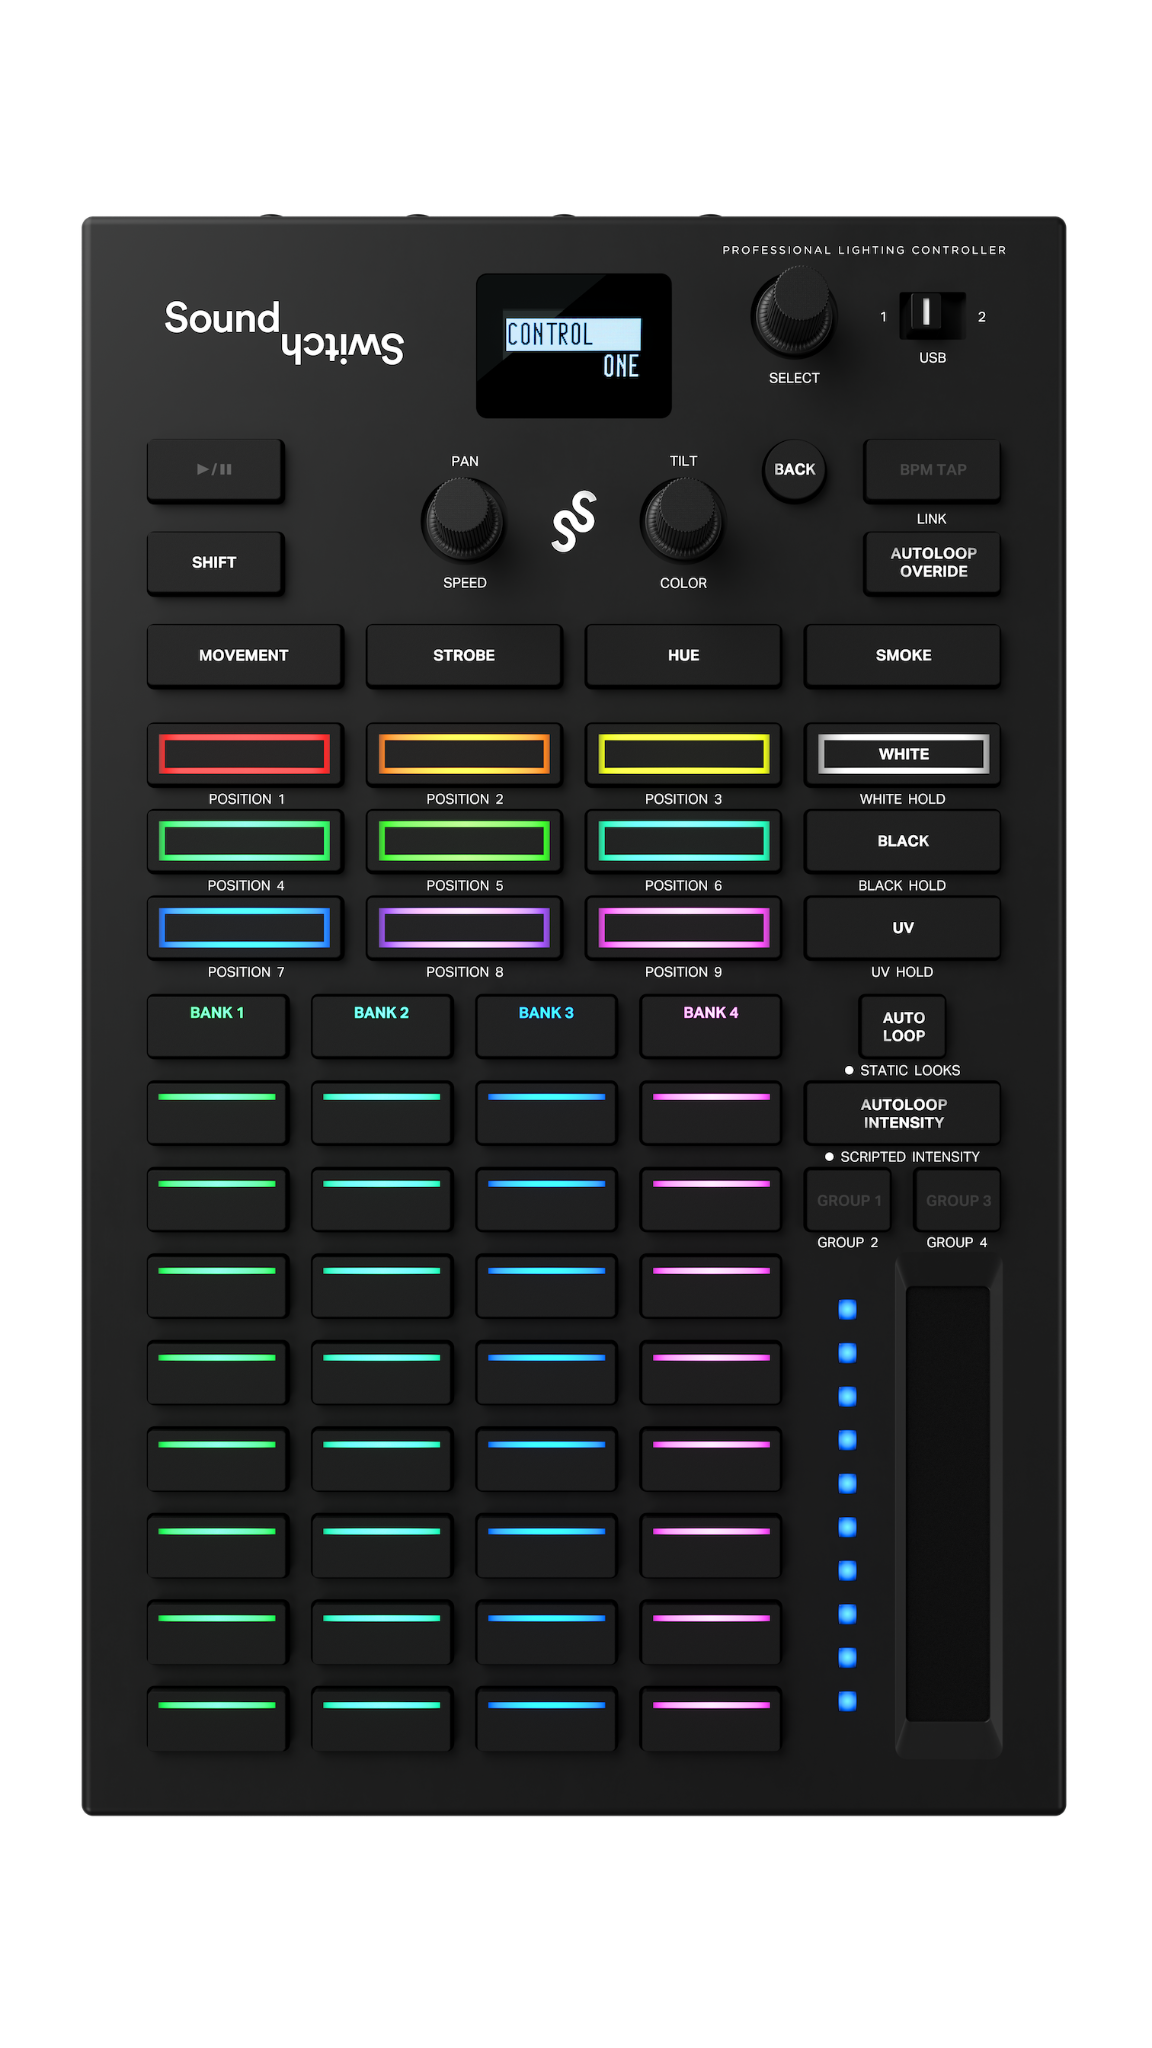This screenshot has height=2048, width=1152.
Task: Click the PAN / SPEED knob
Action: click(x=463, y=520)
